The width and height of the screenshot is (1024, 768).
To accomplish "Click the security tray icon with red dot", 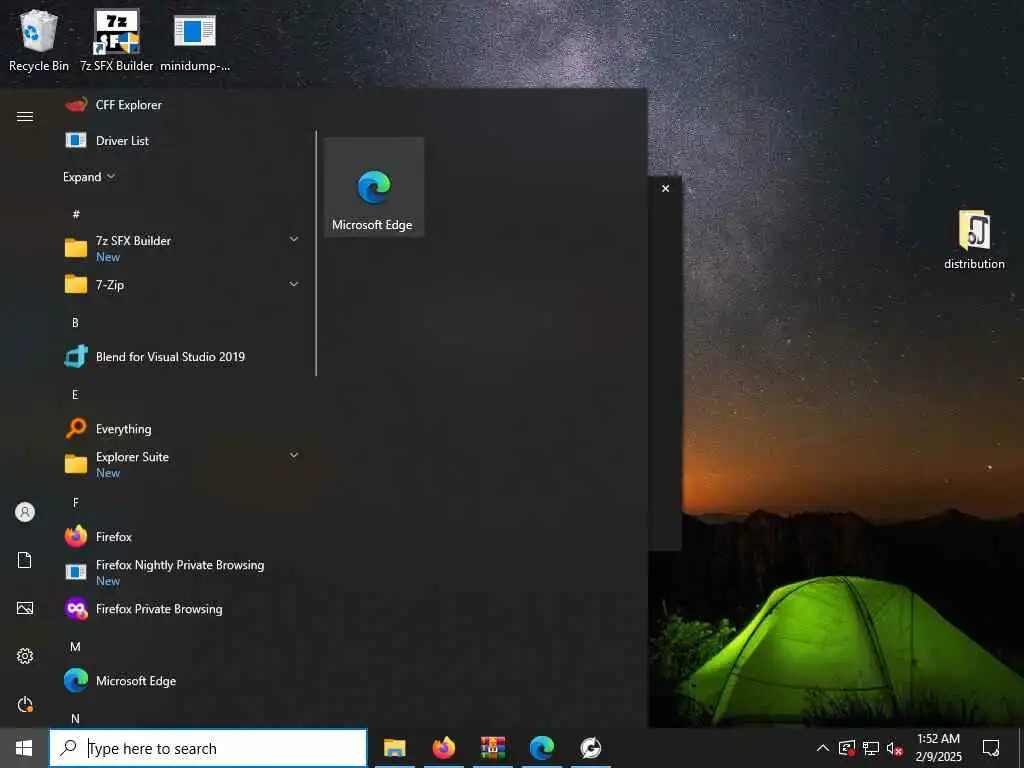I will tap(847, 748).
